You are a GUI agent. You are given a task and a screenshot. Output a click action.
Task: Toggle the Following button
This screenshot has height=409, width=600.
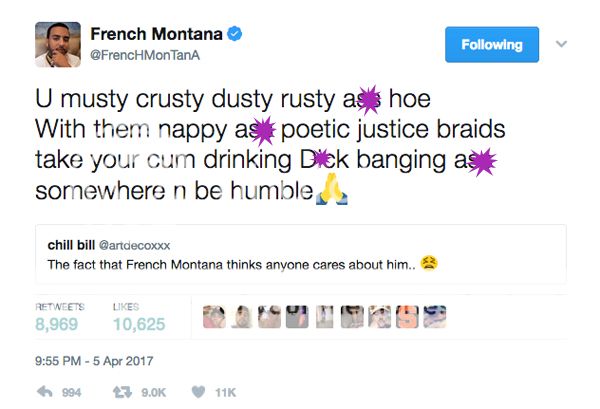(x=492, y=45)
